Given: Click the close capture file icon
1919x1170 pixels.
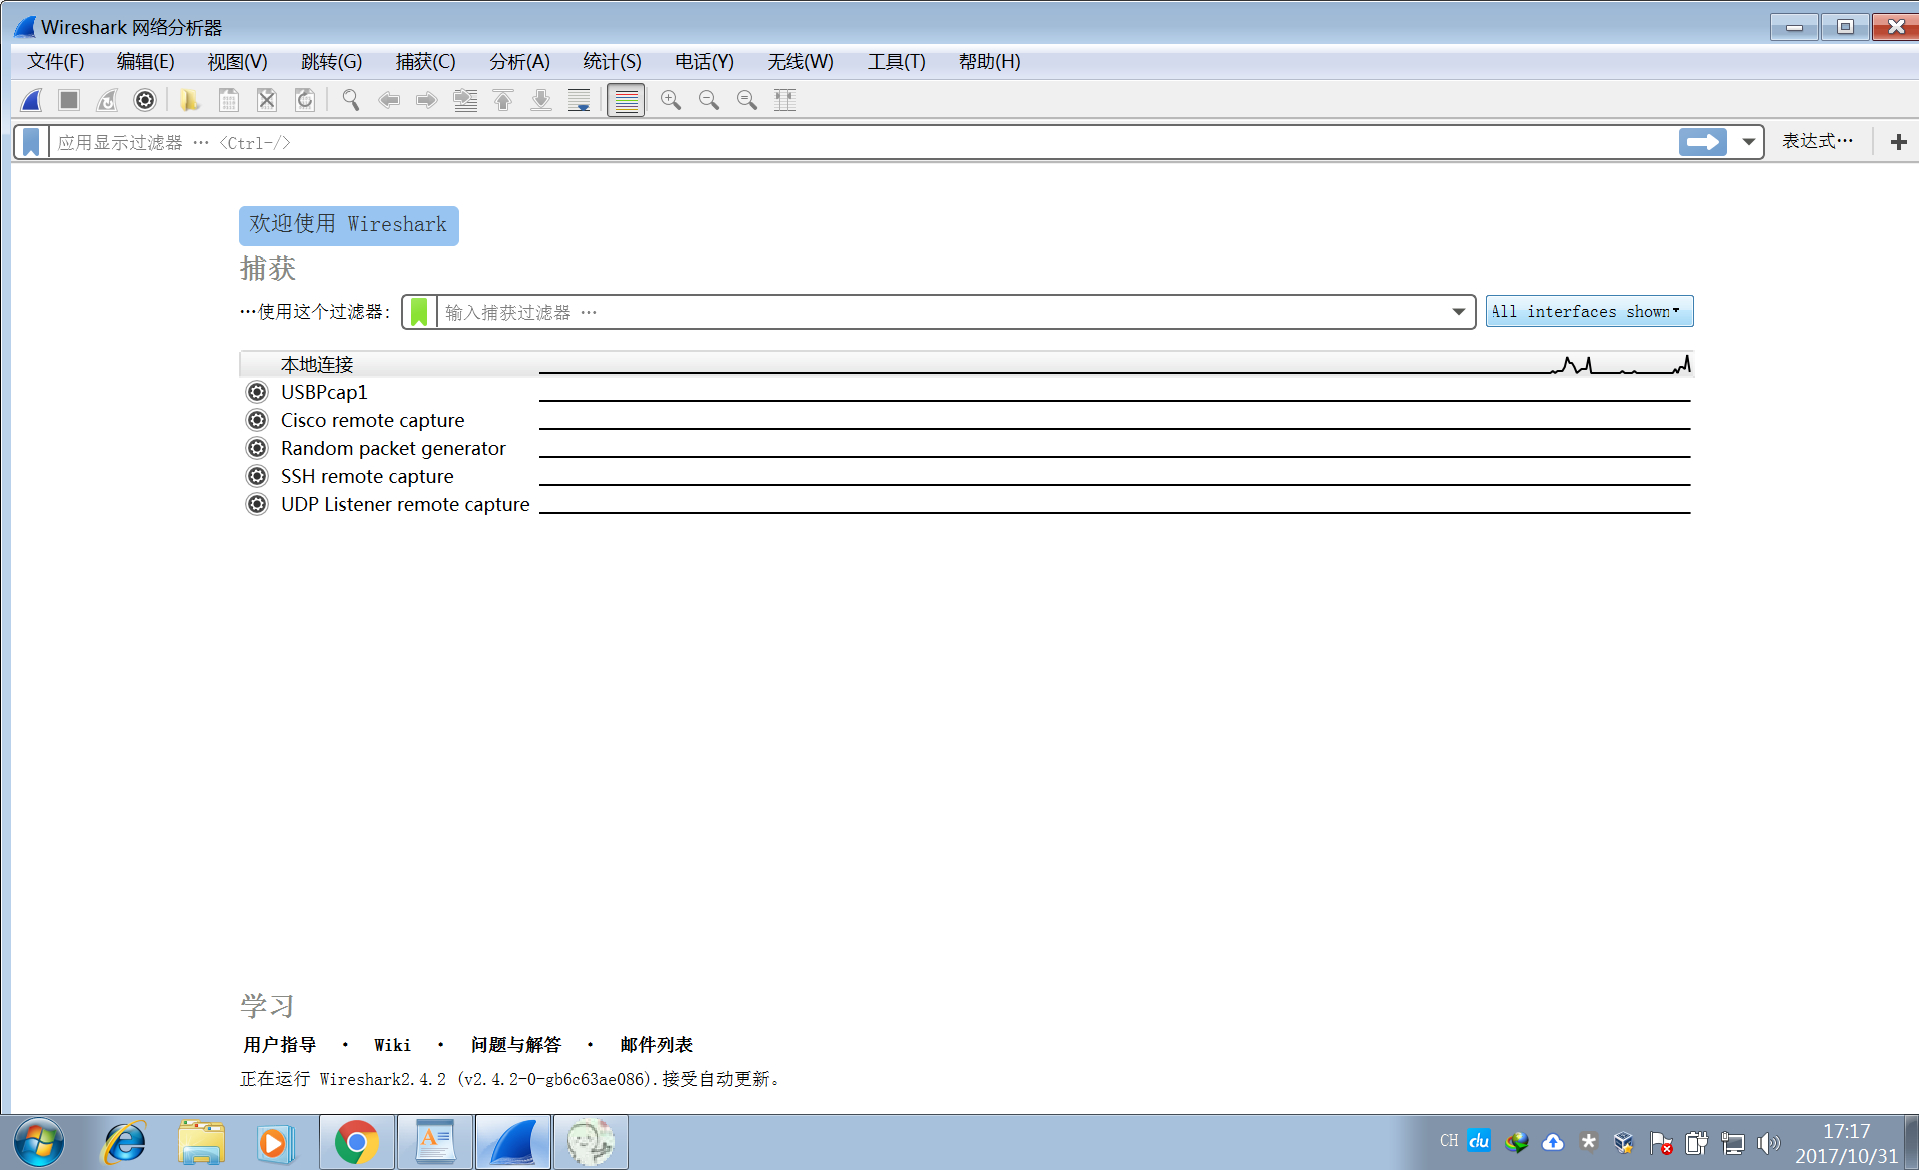Looking at the screenshot, I should pos(267,100).
